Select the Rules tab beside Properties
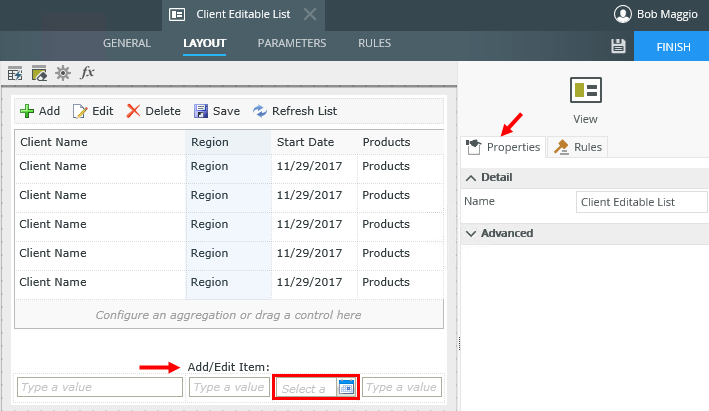 click(579, 147)
